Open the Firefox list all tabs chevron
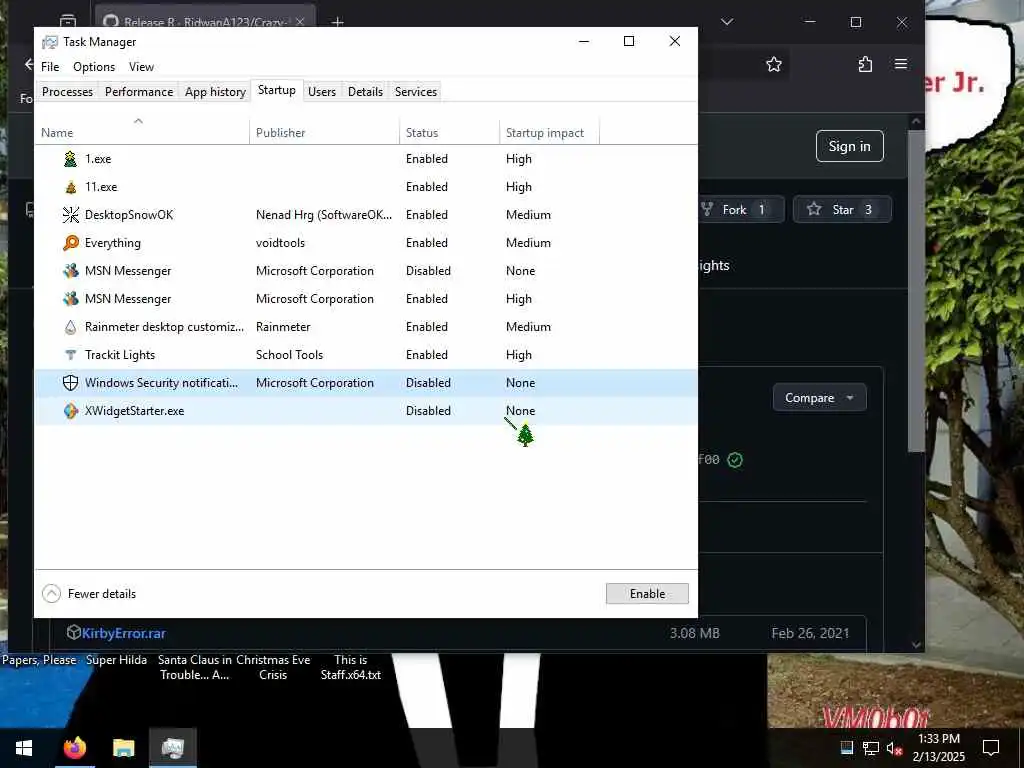 click(x=727, y=22)
